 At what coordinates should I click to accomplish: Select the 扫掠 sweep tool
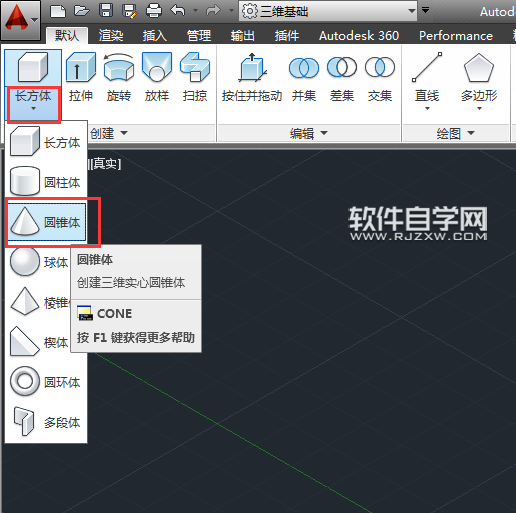(195, 77)
